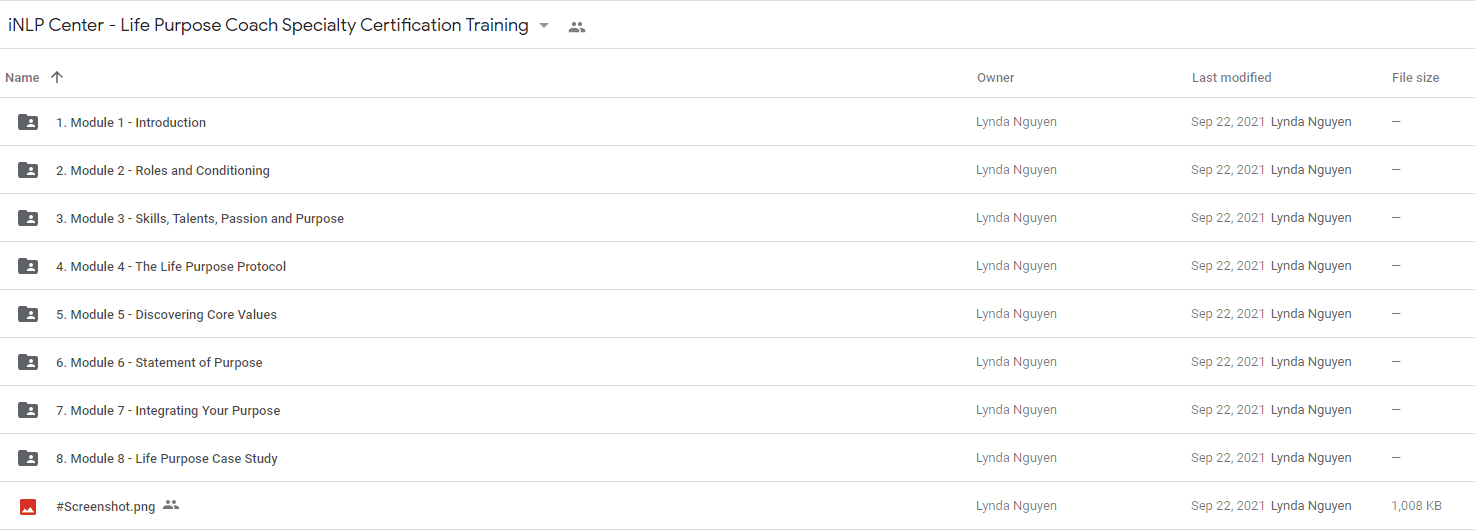Select Module 1 - Introduction folder name
Screen dimensions: 1475x532
(131, 122)
